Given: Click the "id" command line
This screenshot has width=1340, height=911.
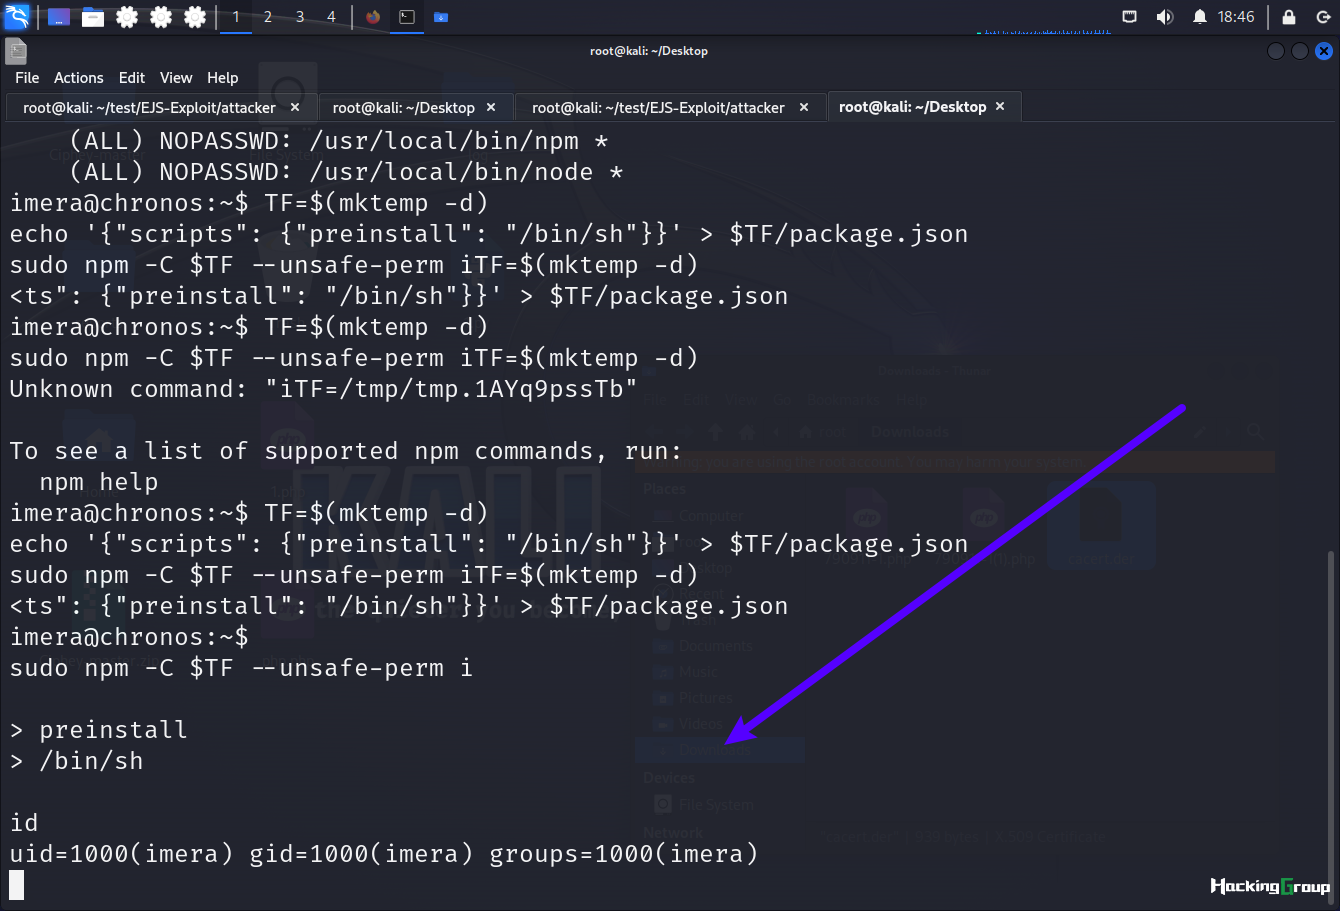Looking at the screenshot, I should click(24, 823).
